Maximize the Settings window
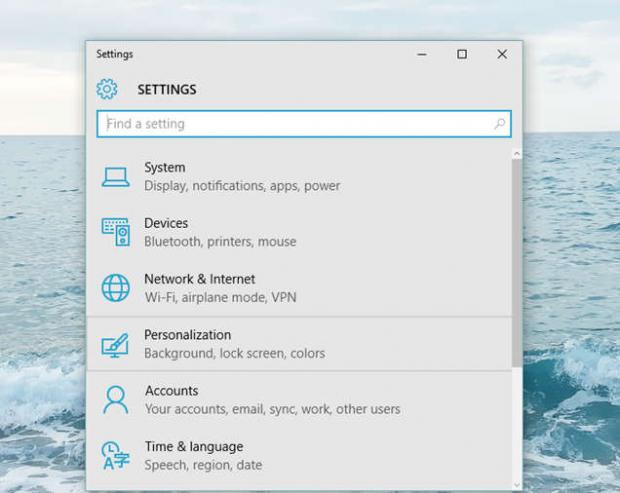620x493 pixels. [x=462, y=54]
